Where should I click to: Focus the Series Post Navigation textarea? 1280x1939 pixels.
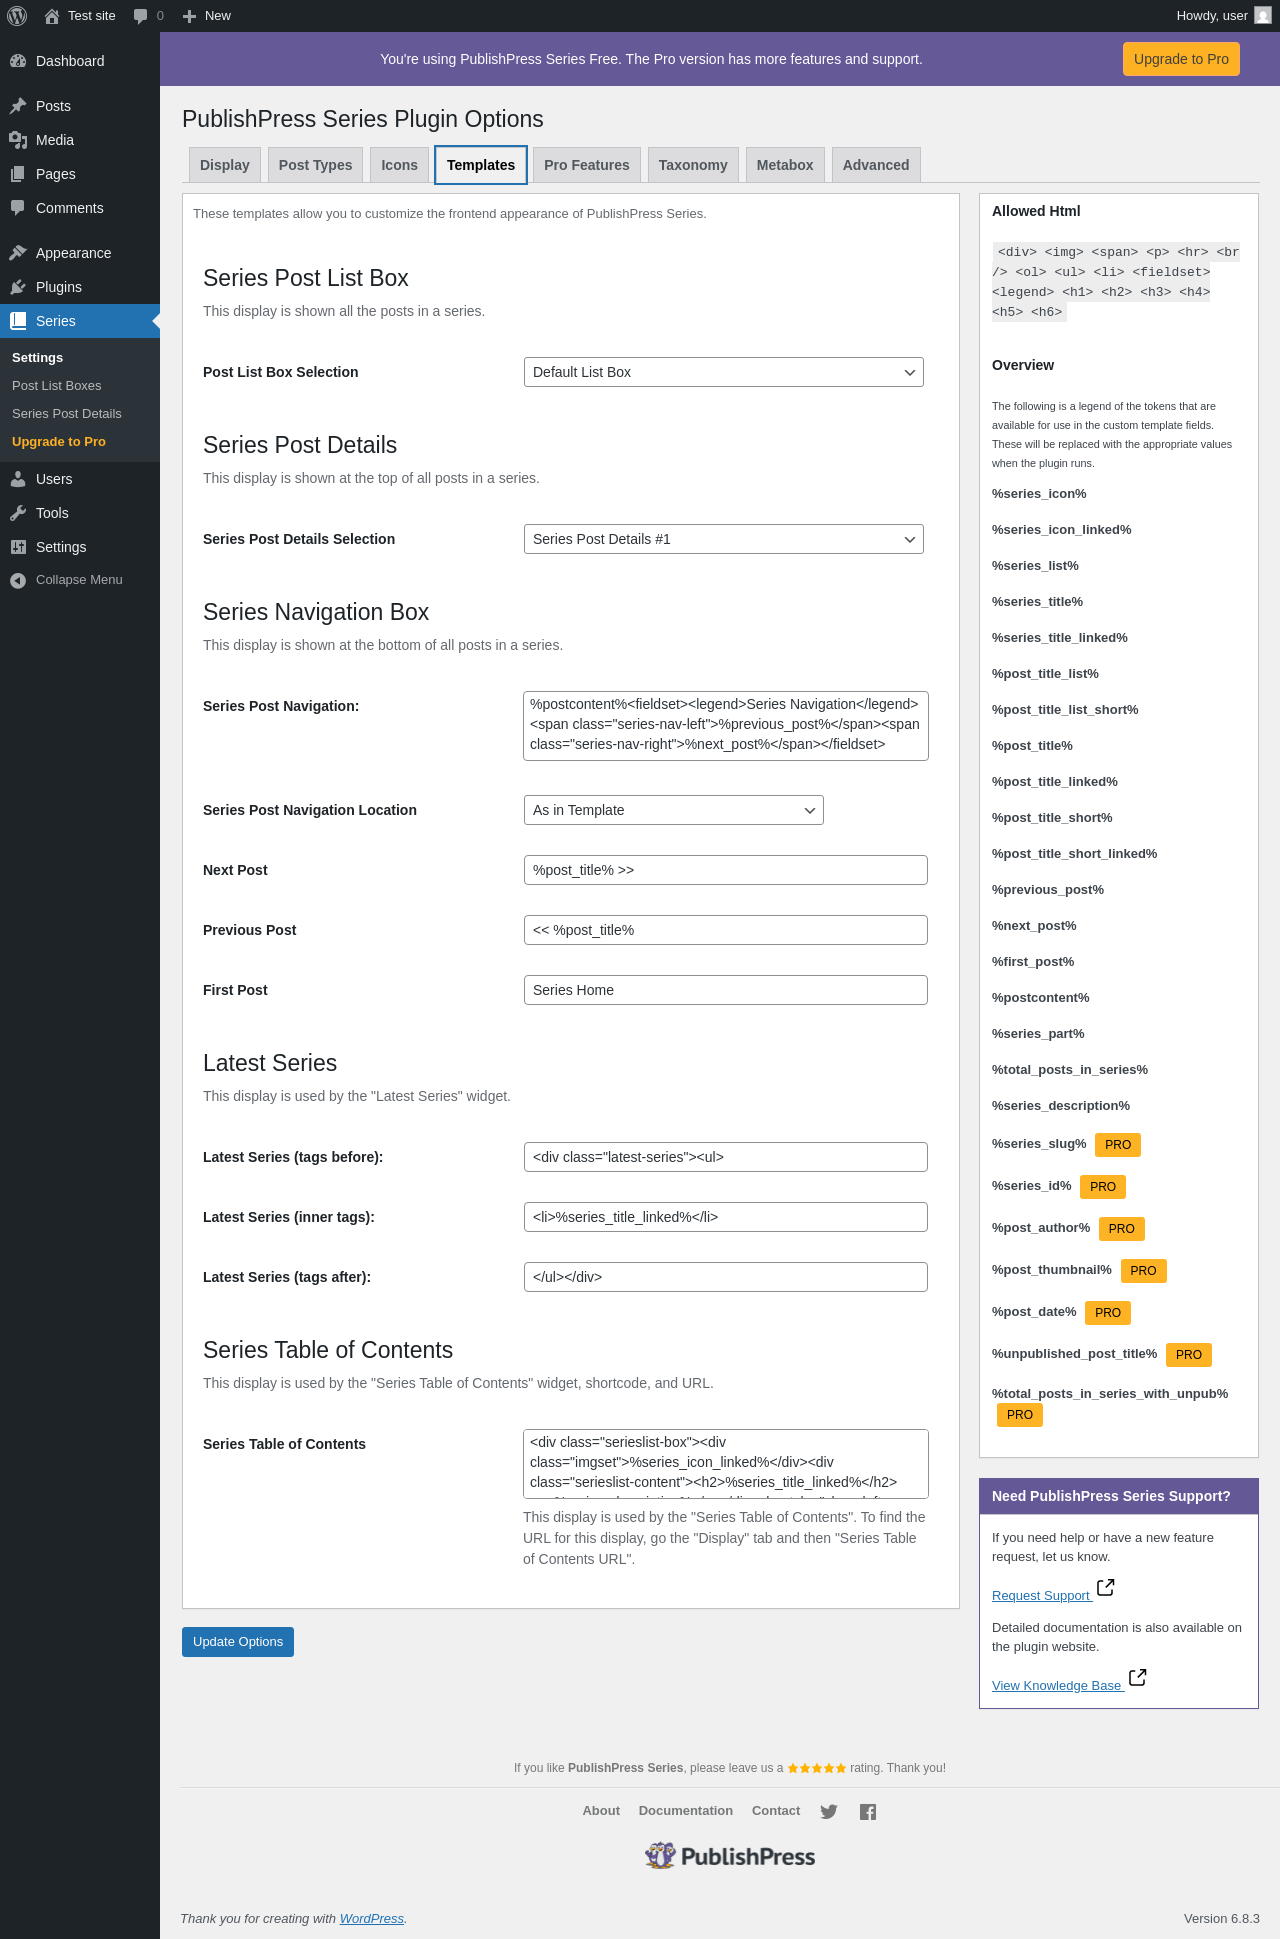(726, 726)
